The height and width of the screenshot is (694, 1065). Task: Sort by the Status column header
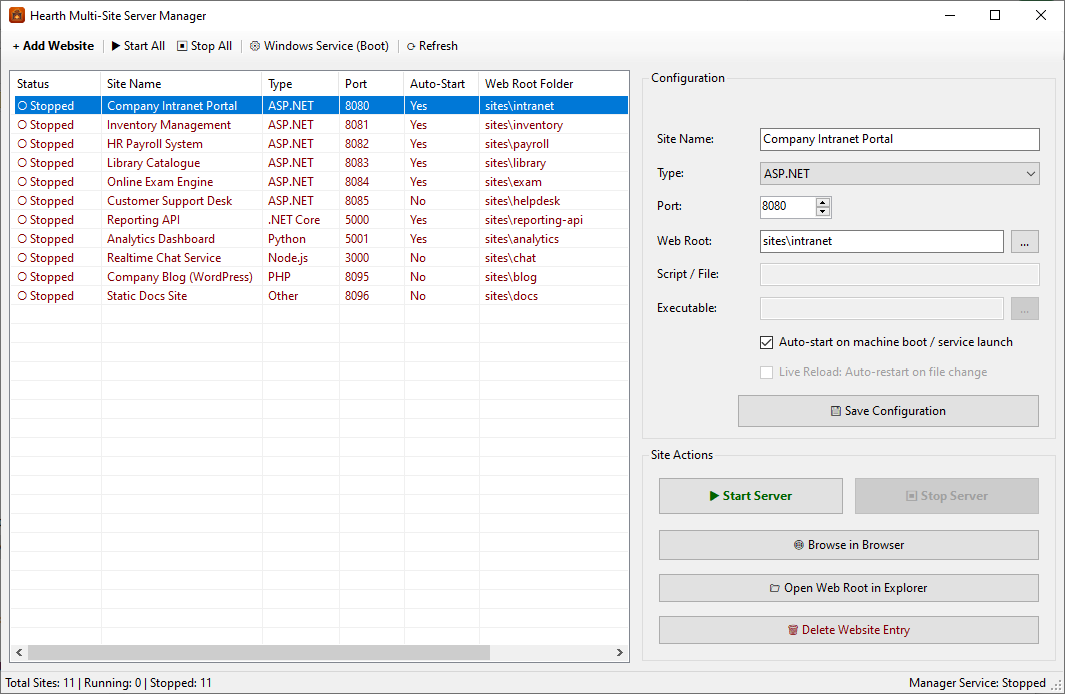[x=56, y=84]
